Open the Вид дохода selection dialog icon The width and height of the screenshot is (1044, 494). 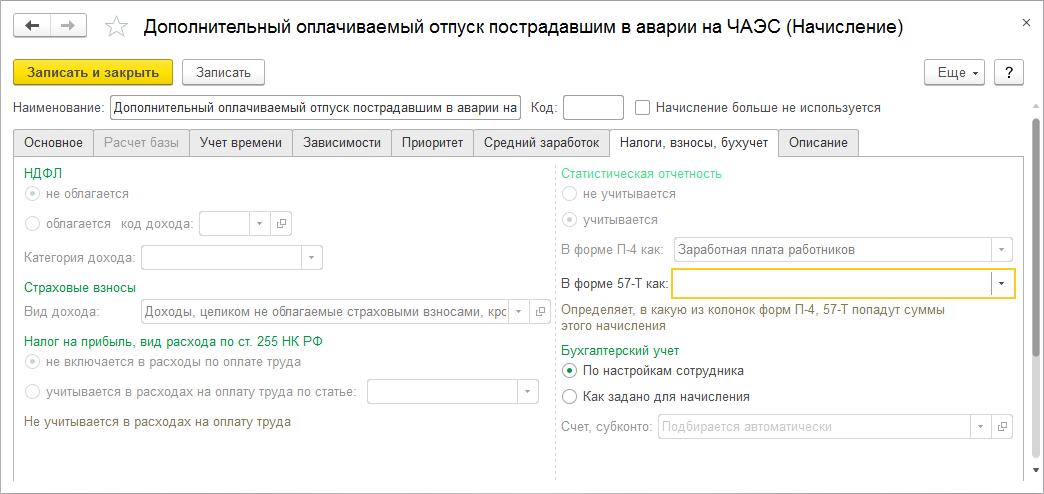click(540, 312)
